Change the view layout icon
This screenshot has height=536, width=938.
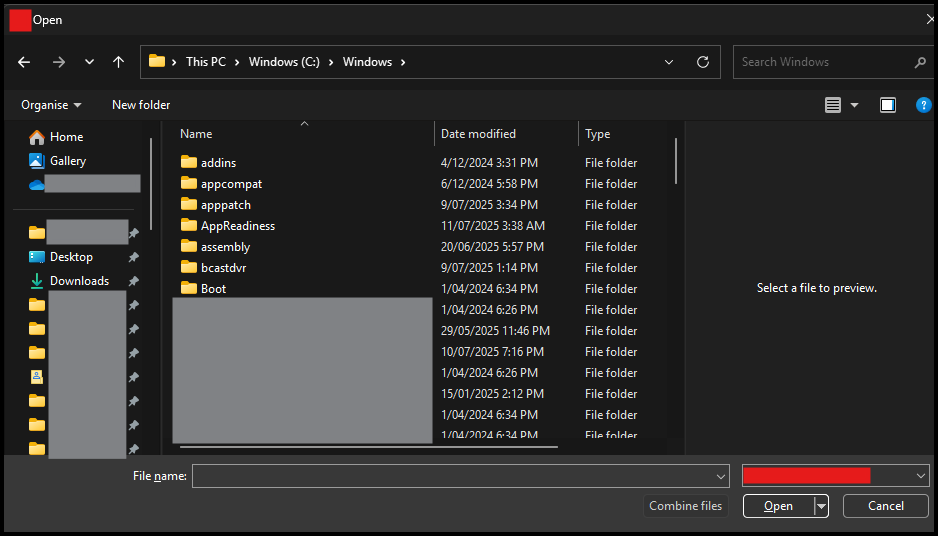coord(833,105)
